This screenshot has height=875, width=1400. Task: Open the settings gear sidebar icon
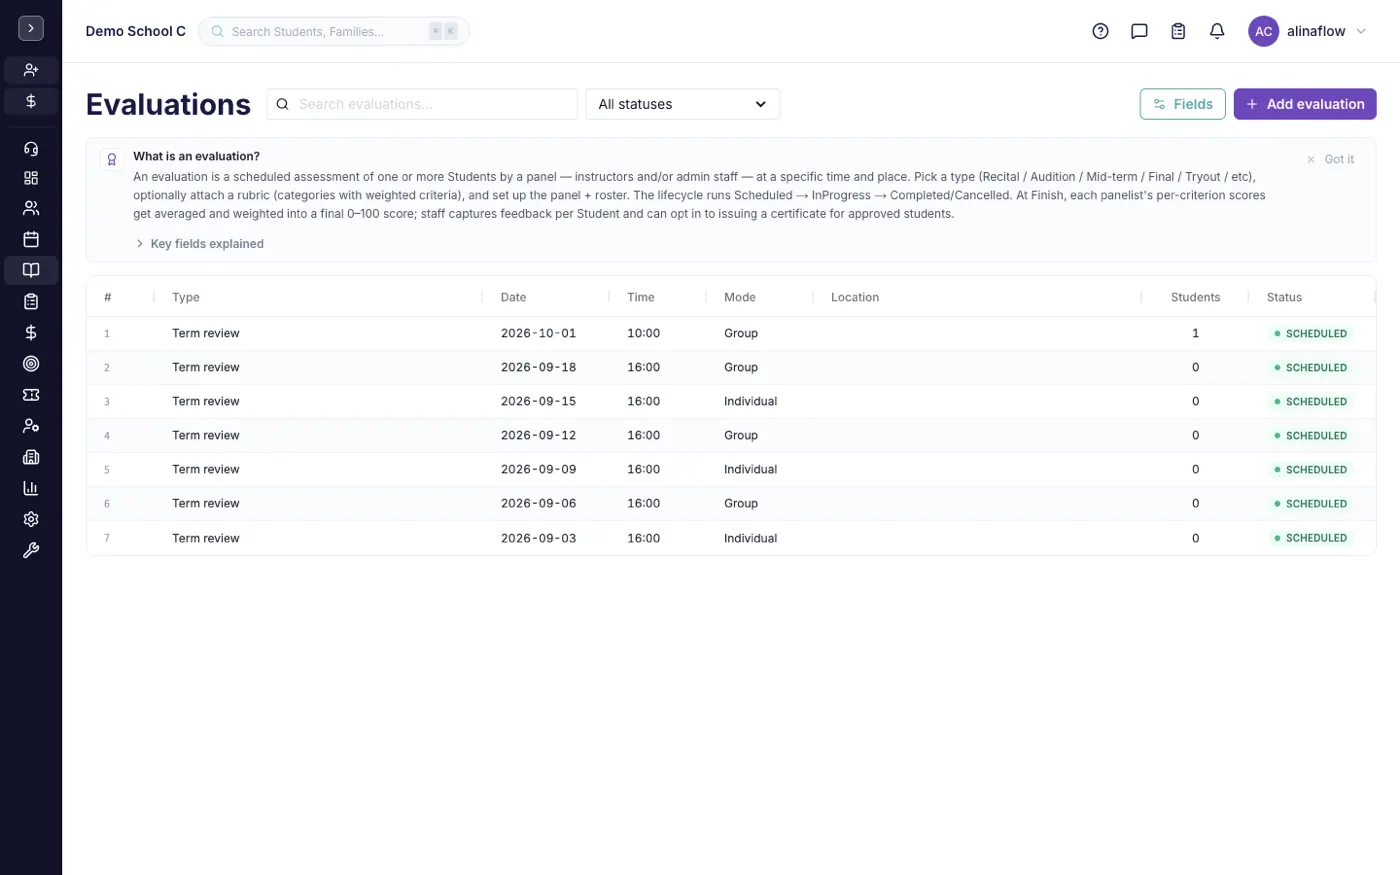coord(31,519)
